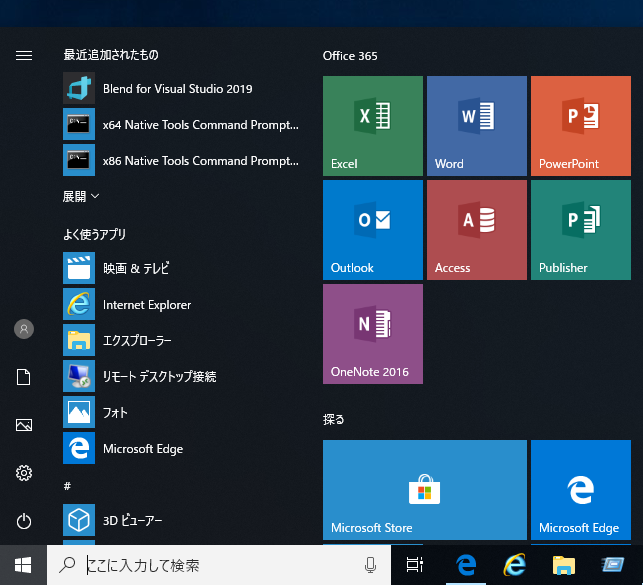This screenshot has width=643, height=585.
Task: Click the Windows Start button
Action: click(23, 565)
